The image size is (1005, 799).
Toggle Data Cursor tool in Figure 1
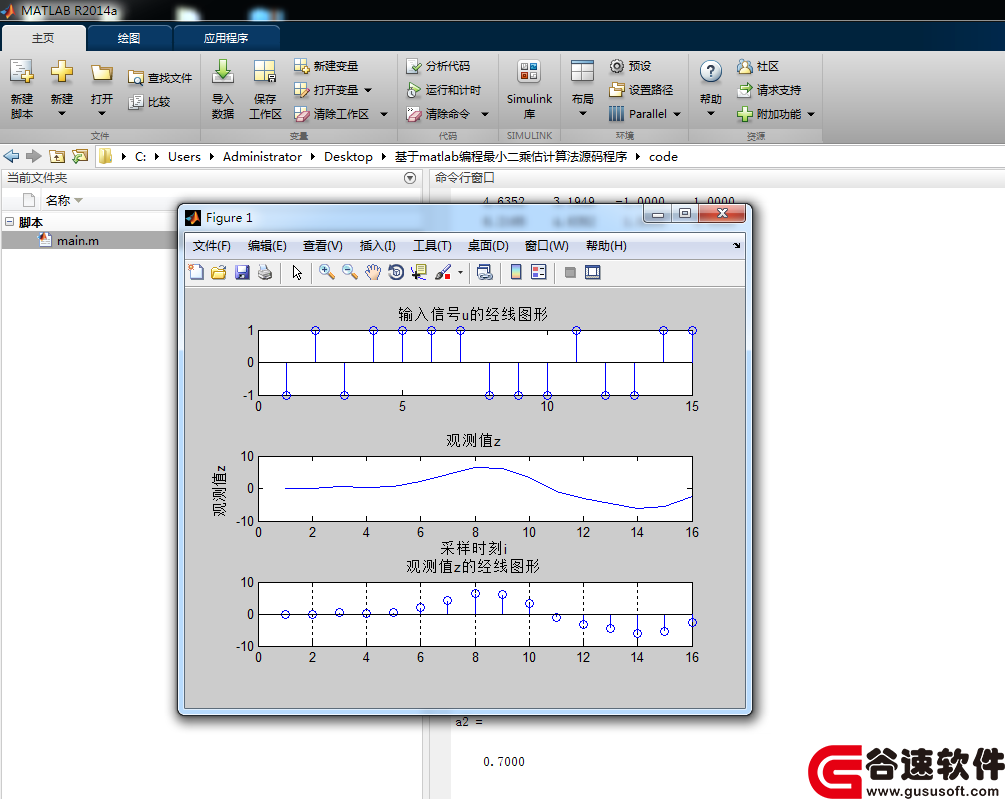click(x=419, y=272)
